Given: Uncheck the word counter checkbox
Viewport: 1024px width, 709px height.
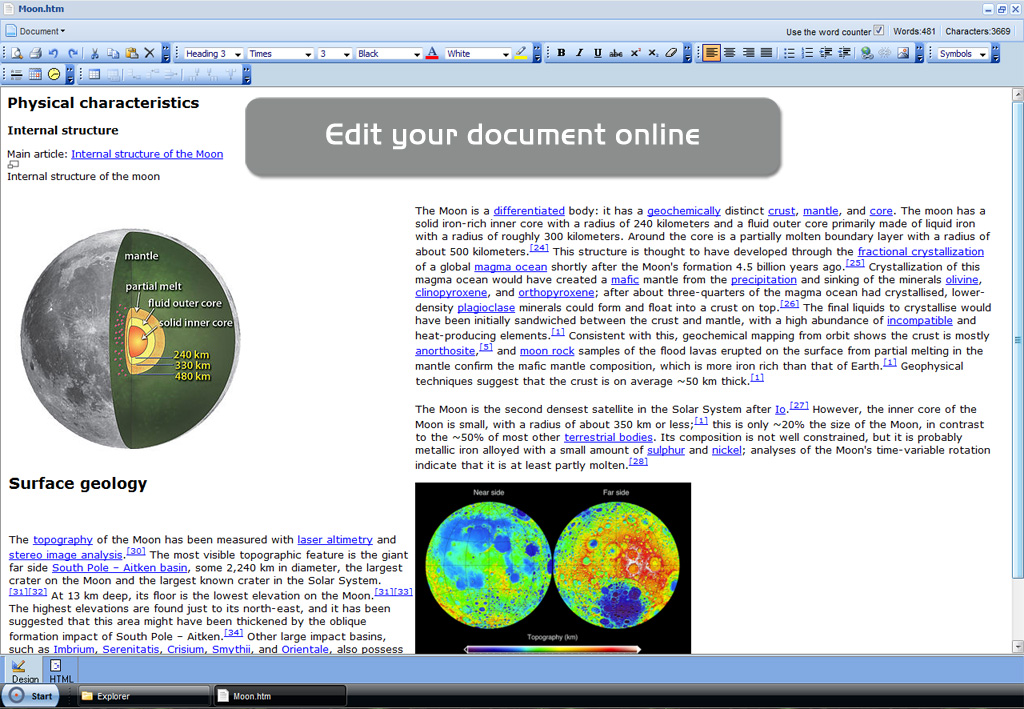Looking at the screenshot, I should coord(879,31).
